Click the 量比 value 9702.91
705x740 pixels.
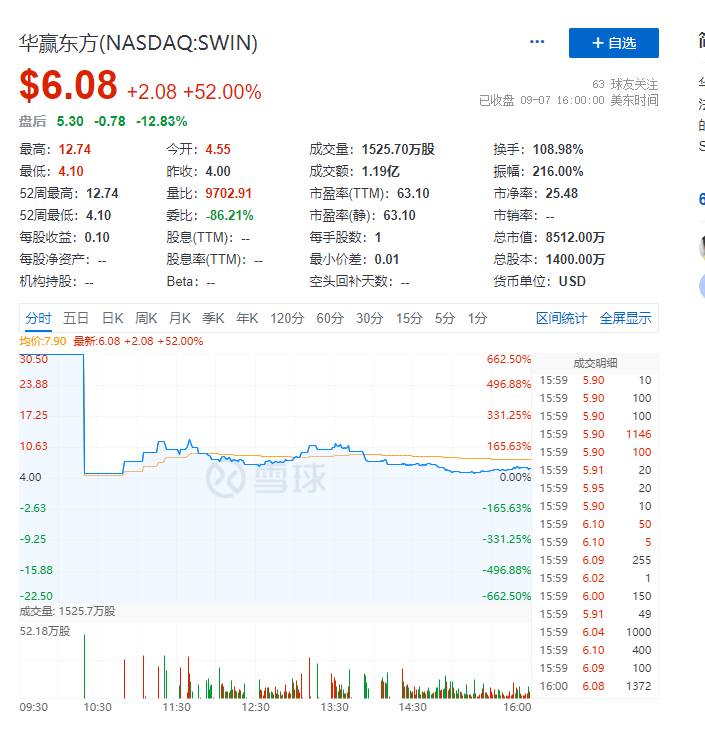(228, 193)
